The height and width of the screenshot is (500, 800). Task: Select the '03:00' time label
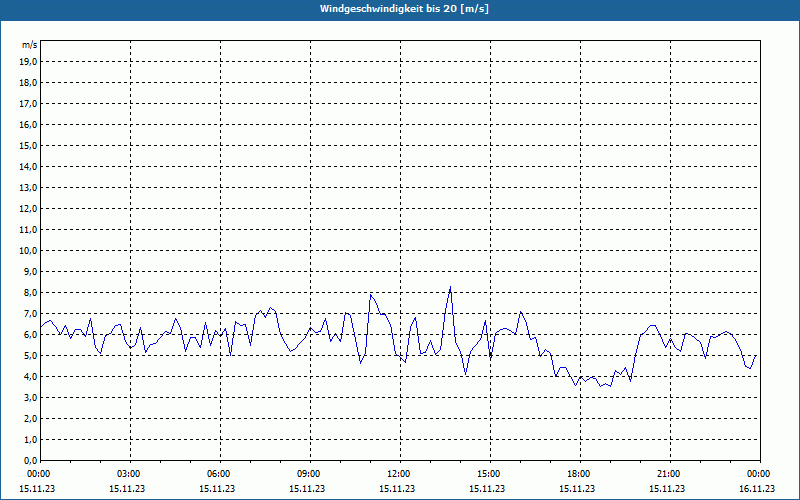click(x=129, y=474)
